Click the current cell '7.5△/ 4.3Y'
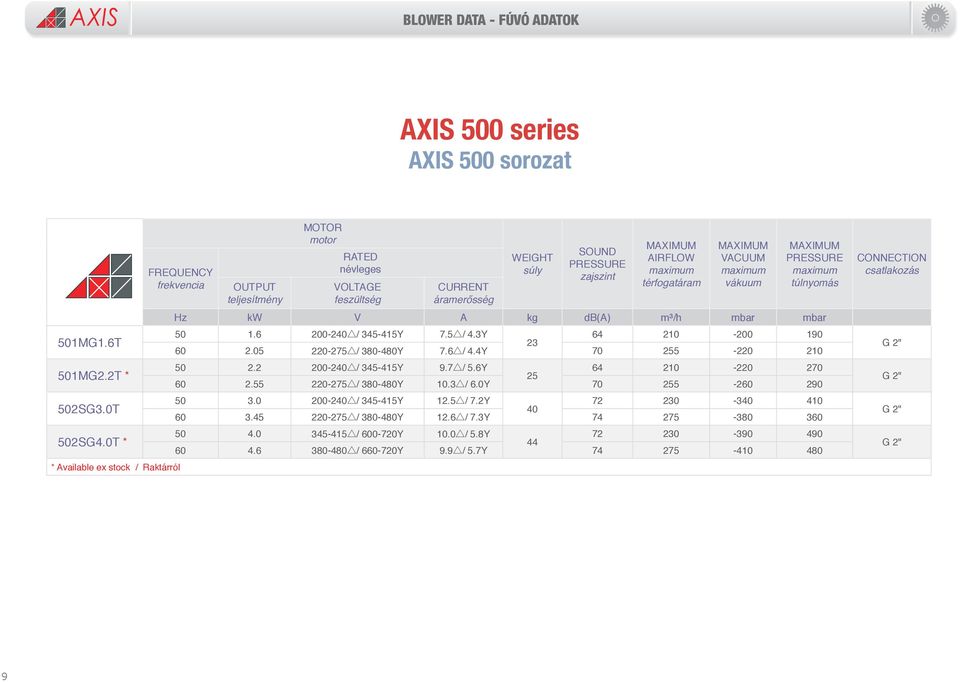Screen dimensions: 960x682 463,334
